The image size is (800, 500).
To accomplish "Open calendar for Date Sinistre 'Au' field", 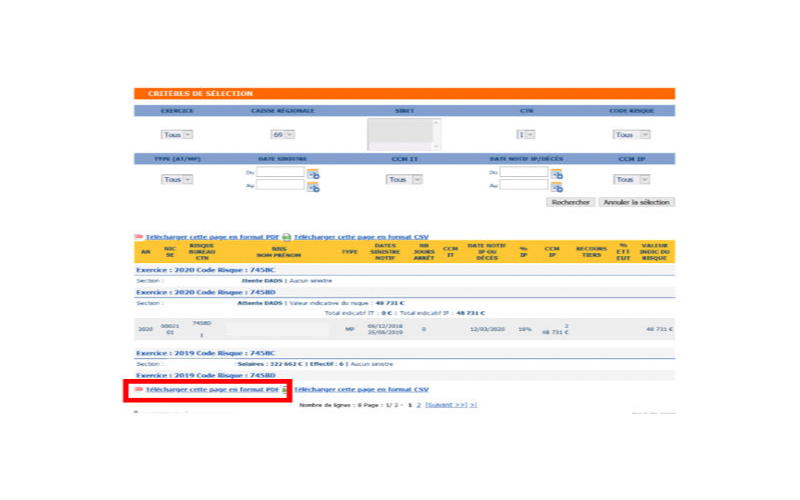I will (313, 188).
